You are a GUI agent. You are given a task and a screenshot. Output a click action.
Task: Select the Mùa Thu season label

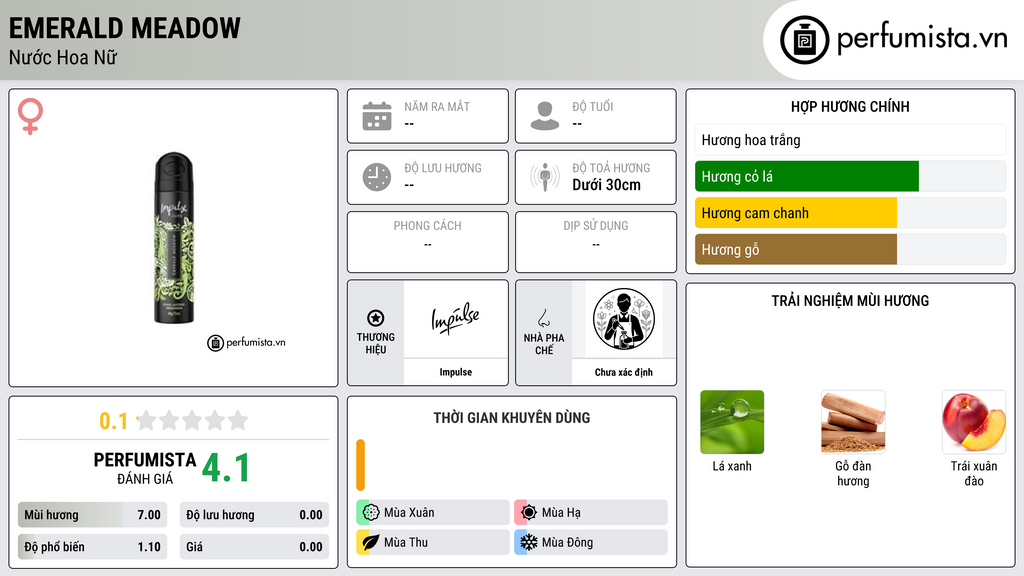click(406, 542)
